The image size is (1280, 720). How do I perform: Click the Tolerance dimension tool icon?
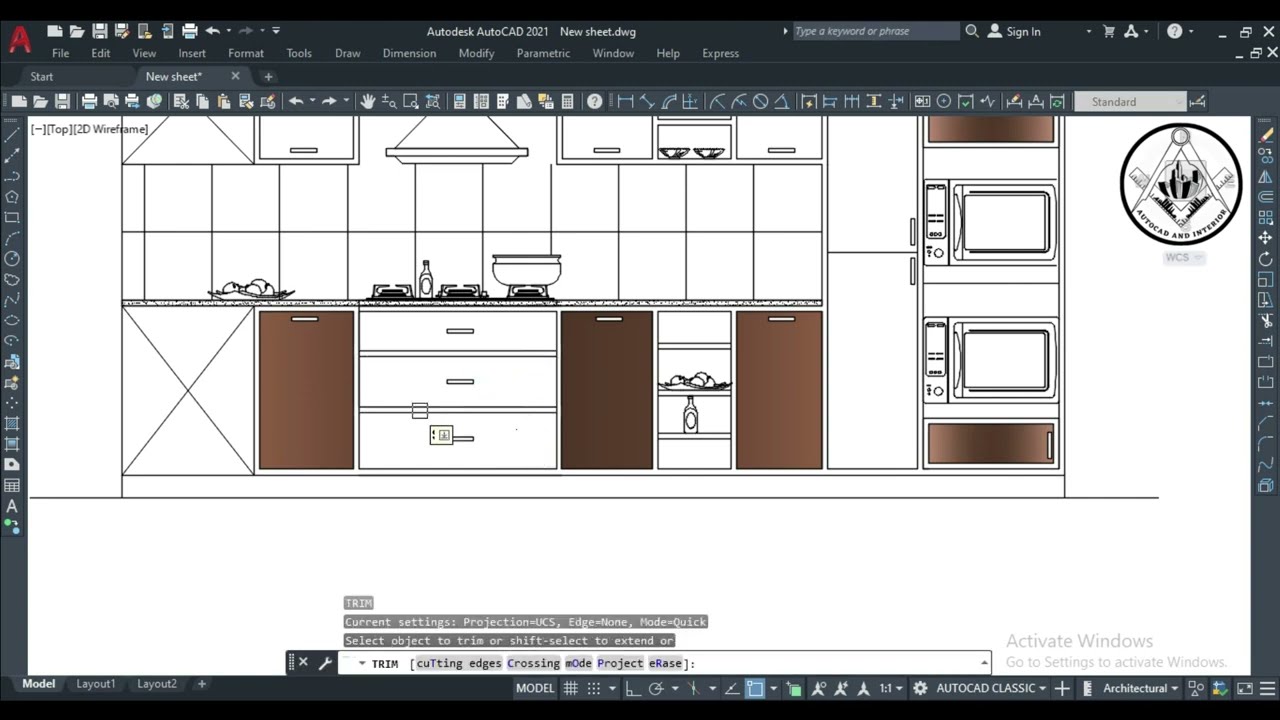pyautogui.click(x=922, y=101)
